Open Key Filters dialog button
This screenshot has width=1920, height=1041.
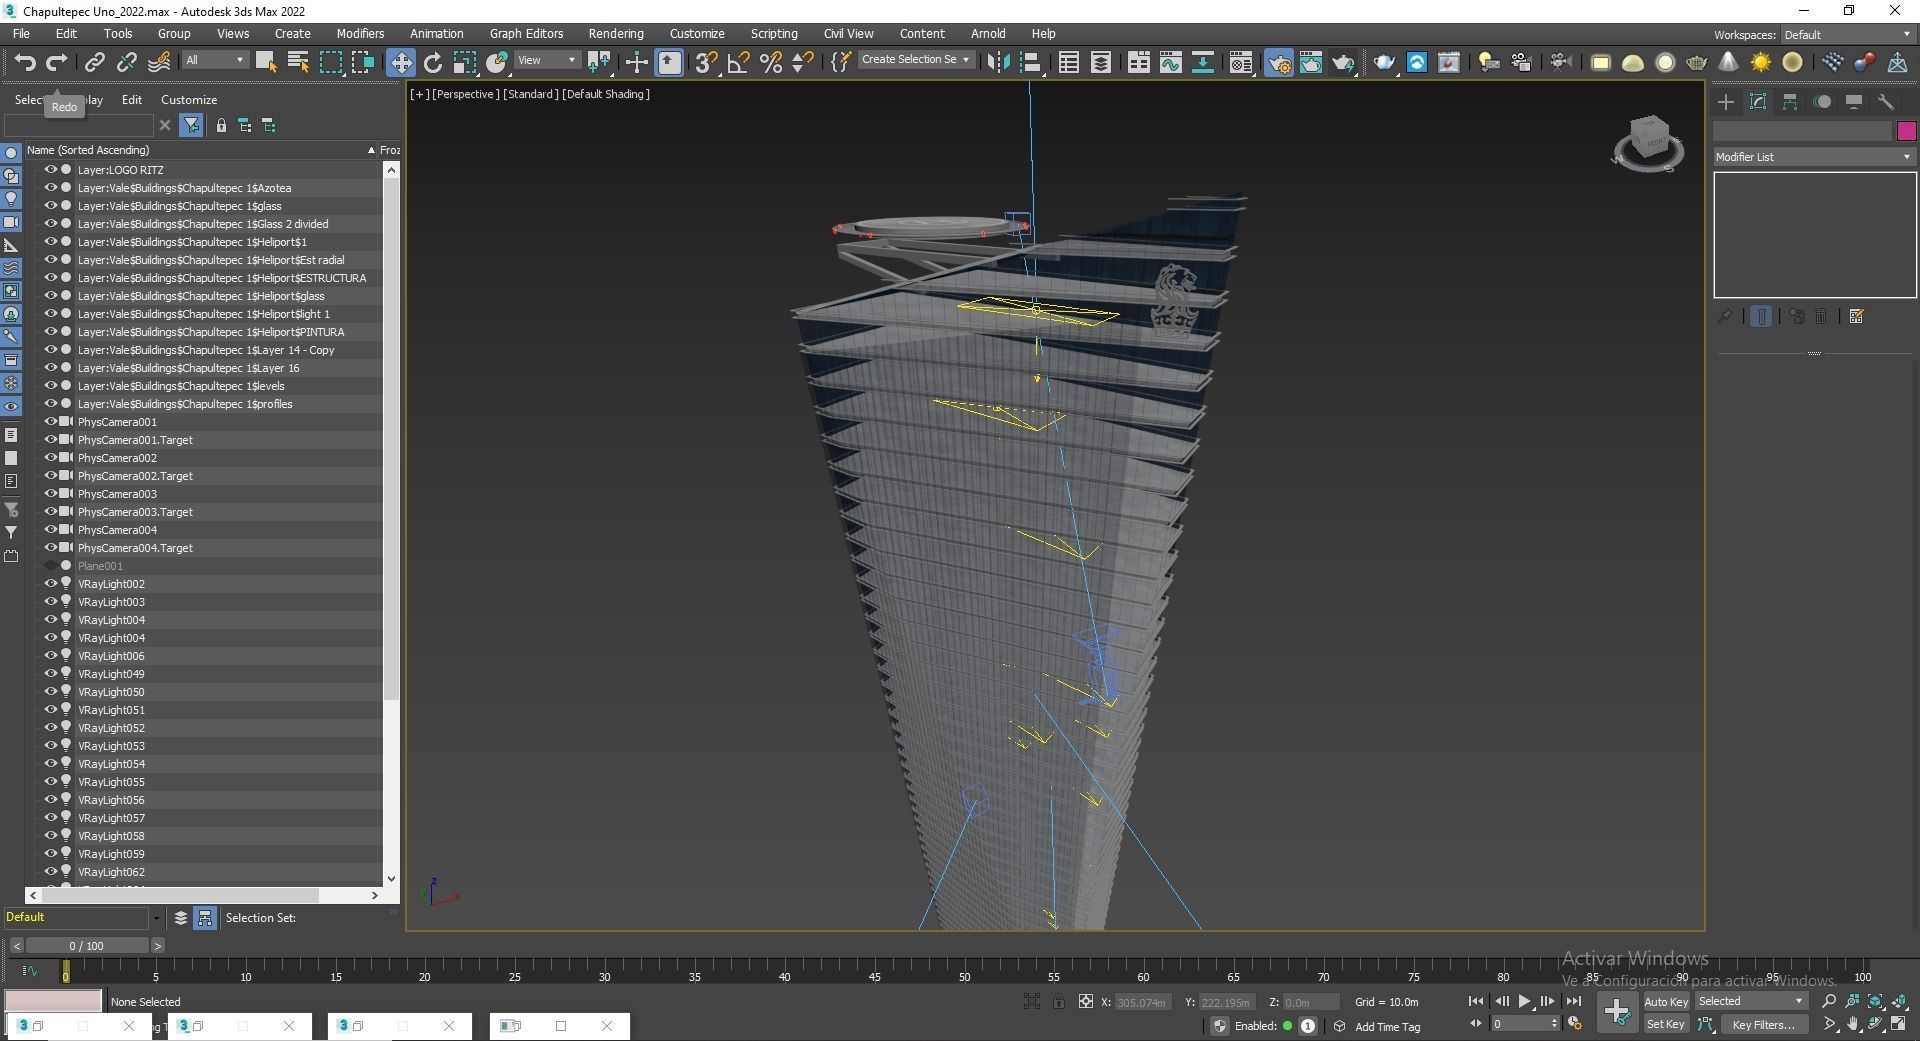(x=1764, y=1024)
